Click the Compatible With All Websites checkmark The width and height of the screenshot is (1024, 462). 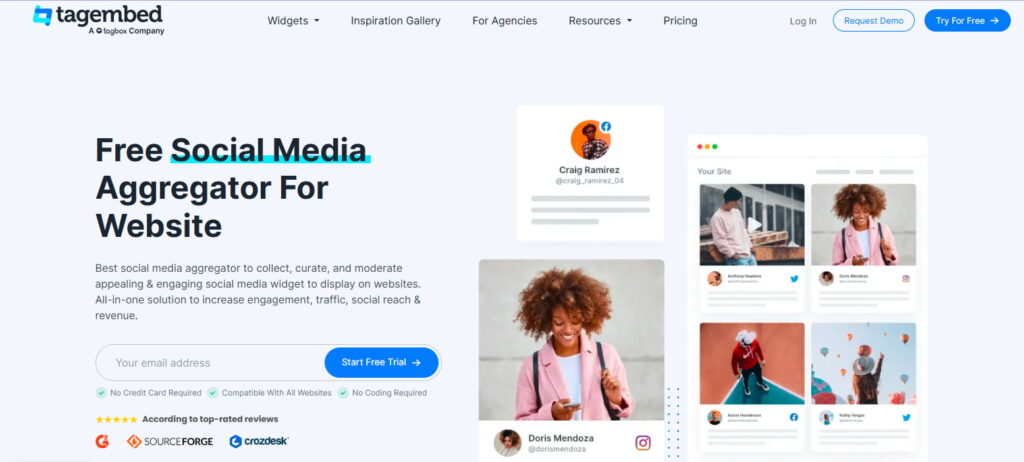(212, 393)
